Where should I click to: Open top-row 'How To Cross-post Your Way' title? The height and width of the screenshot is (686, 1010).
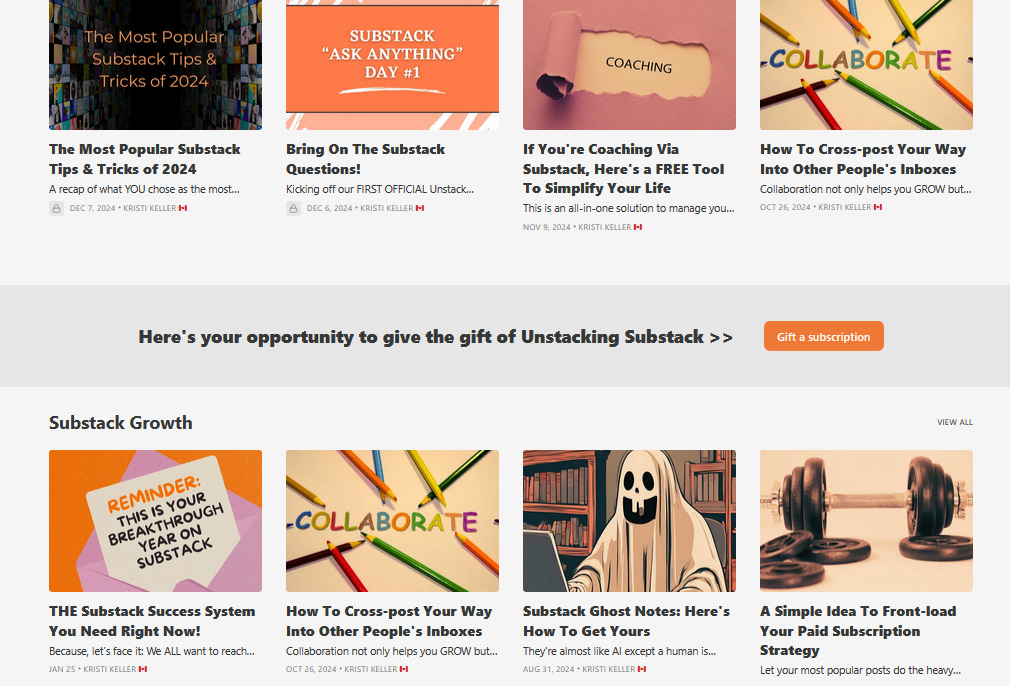point(862,159)
